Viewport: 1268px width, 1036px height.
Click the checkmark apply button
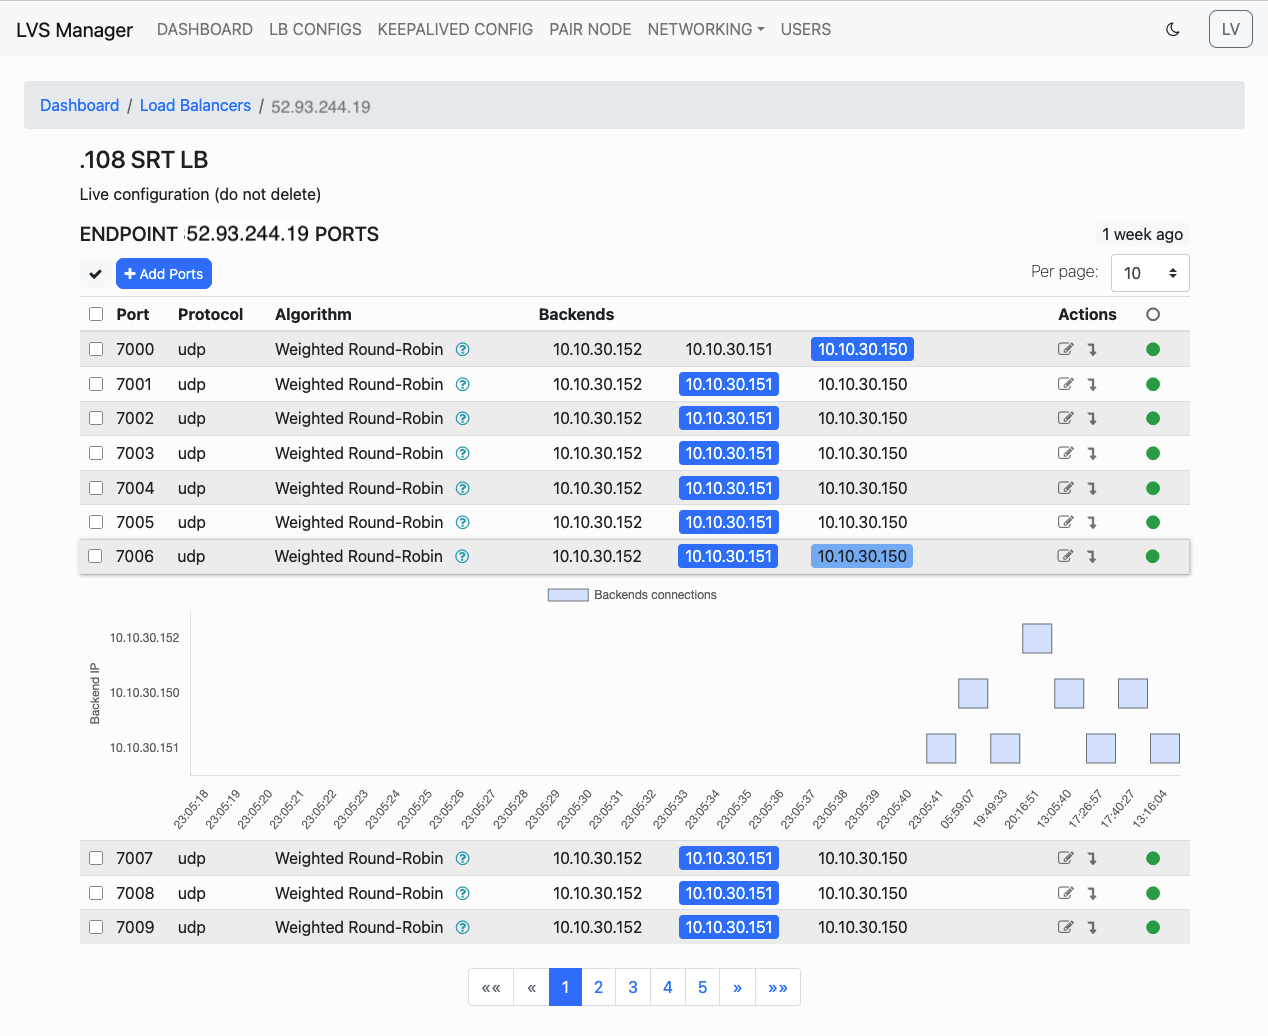pos(96,274)
